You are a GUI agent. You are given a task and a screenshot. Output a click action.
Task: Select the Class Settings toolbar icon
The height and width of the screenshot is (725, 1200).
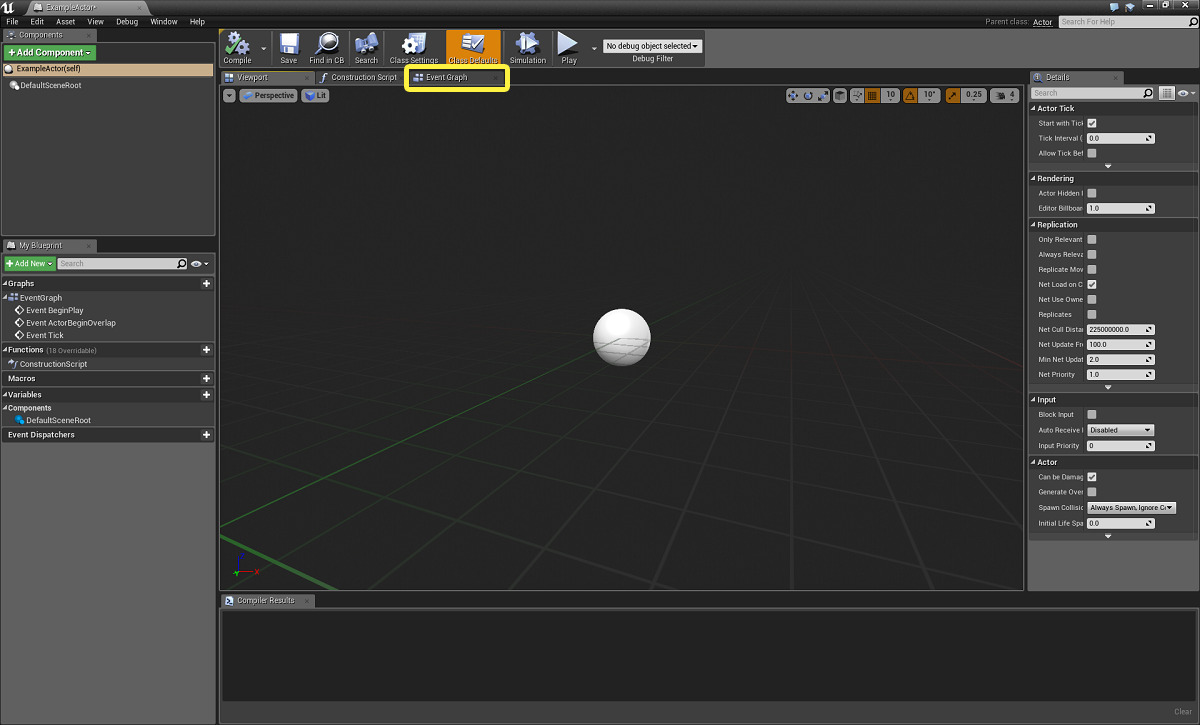[414, 46]
